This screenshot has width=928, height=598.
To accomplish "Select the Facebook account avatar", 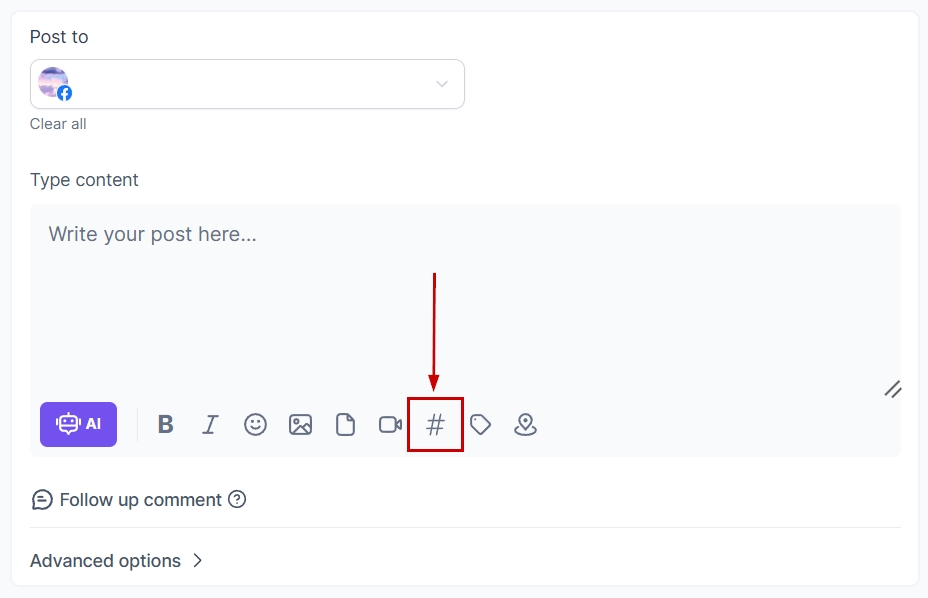I will (x=54, y=84).
